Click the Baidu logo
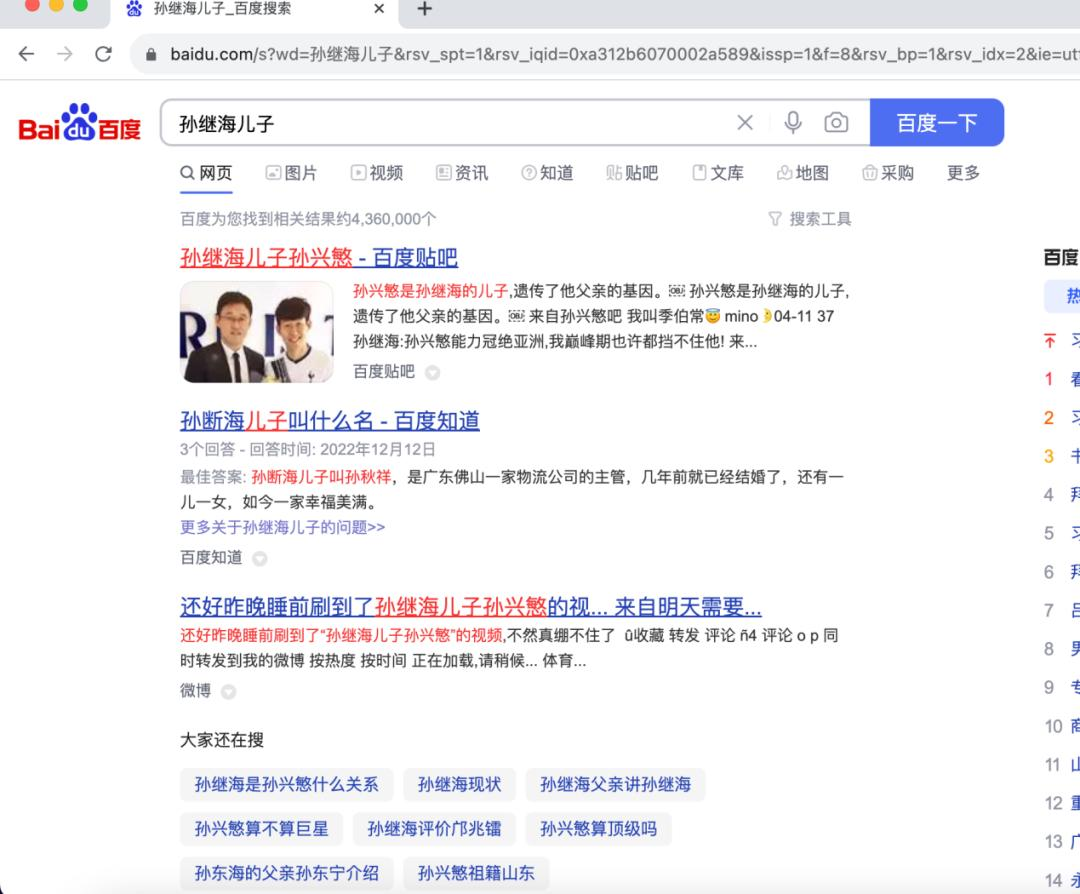Image resolution: width=1080 pixels, height=894 pixels. 80,123
